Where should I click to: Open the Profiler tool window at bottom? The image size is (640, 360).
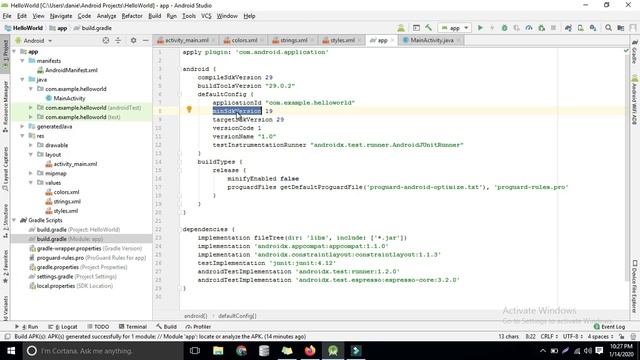pos(198,327)
